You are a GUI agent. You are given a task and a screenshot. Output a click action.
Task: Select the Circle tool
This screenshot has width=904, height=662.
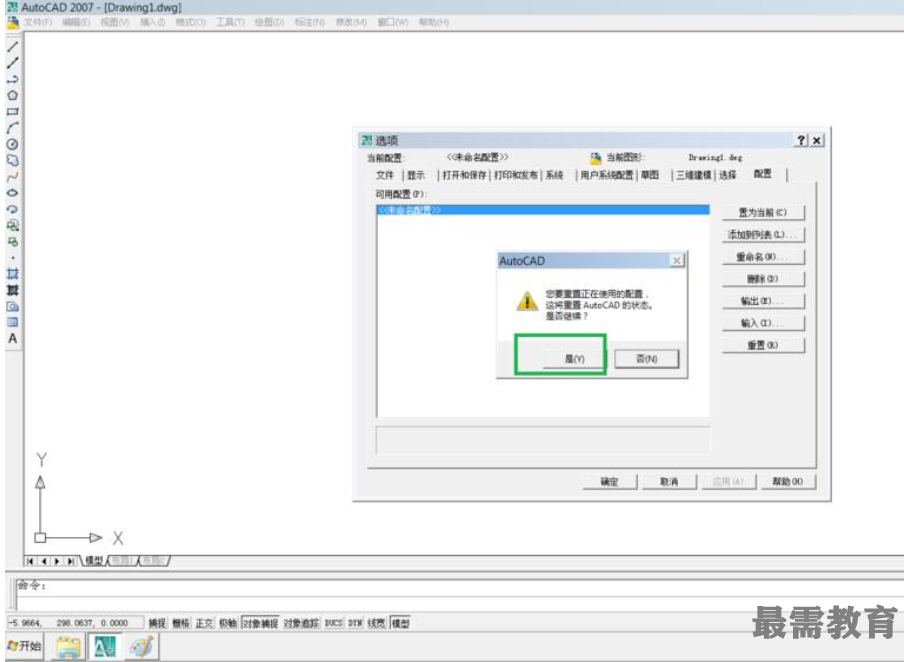(13, 144)
